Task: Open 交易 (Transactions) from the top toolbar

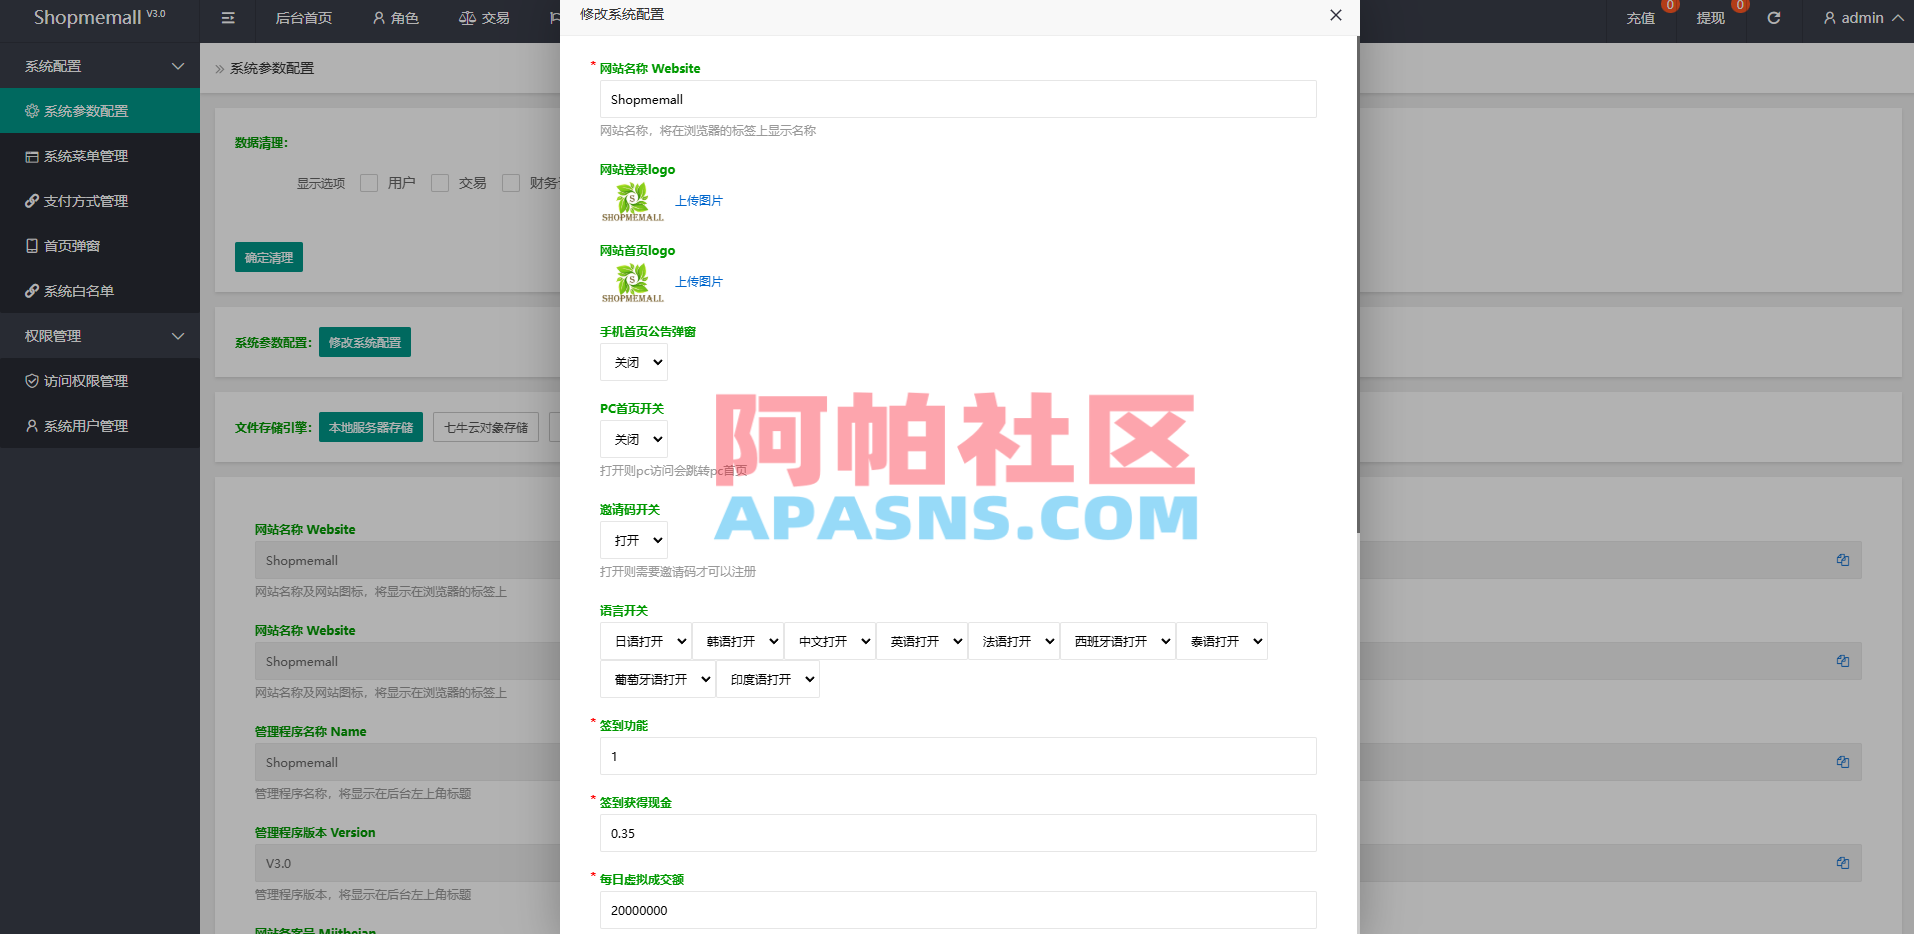Action: [x=484, y=18]
